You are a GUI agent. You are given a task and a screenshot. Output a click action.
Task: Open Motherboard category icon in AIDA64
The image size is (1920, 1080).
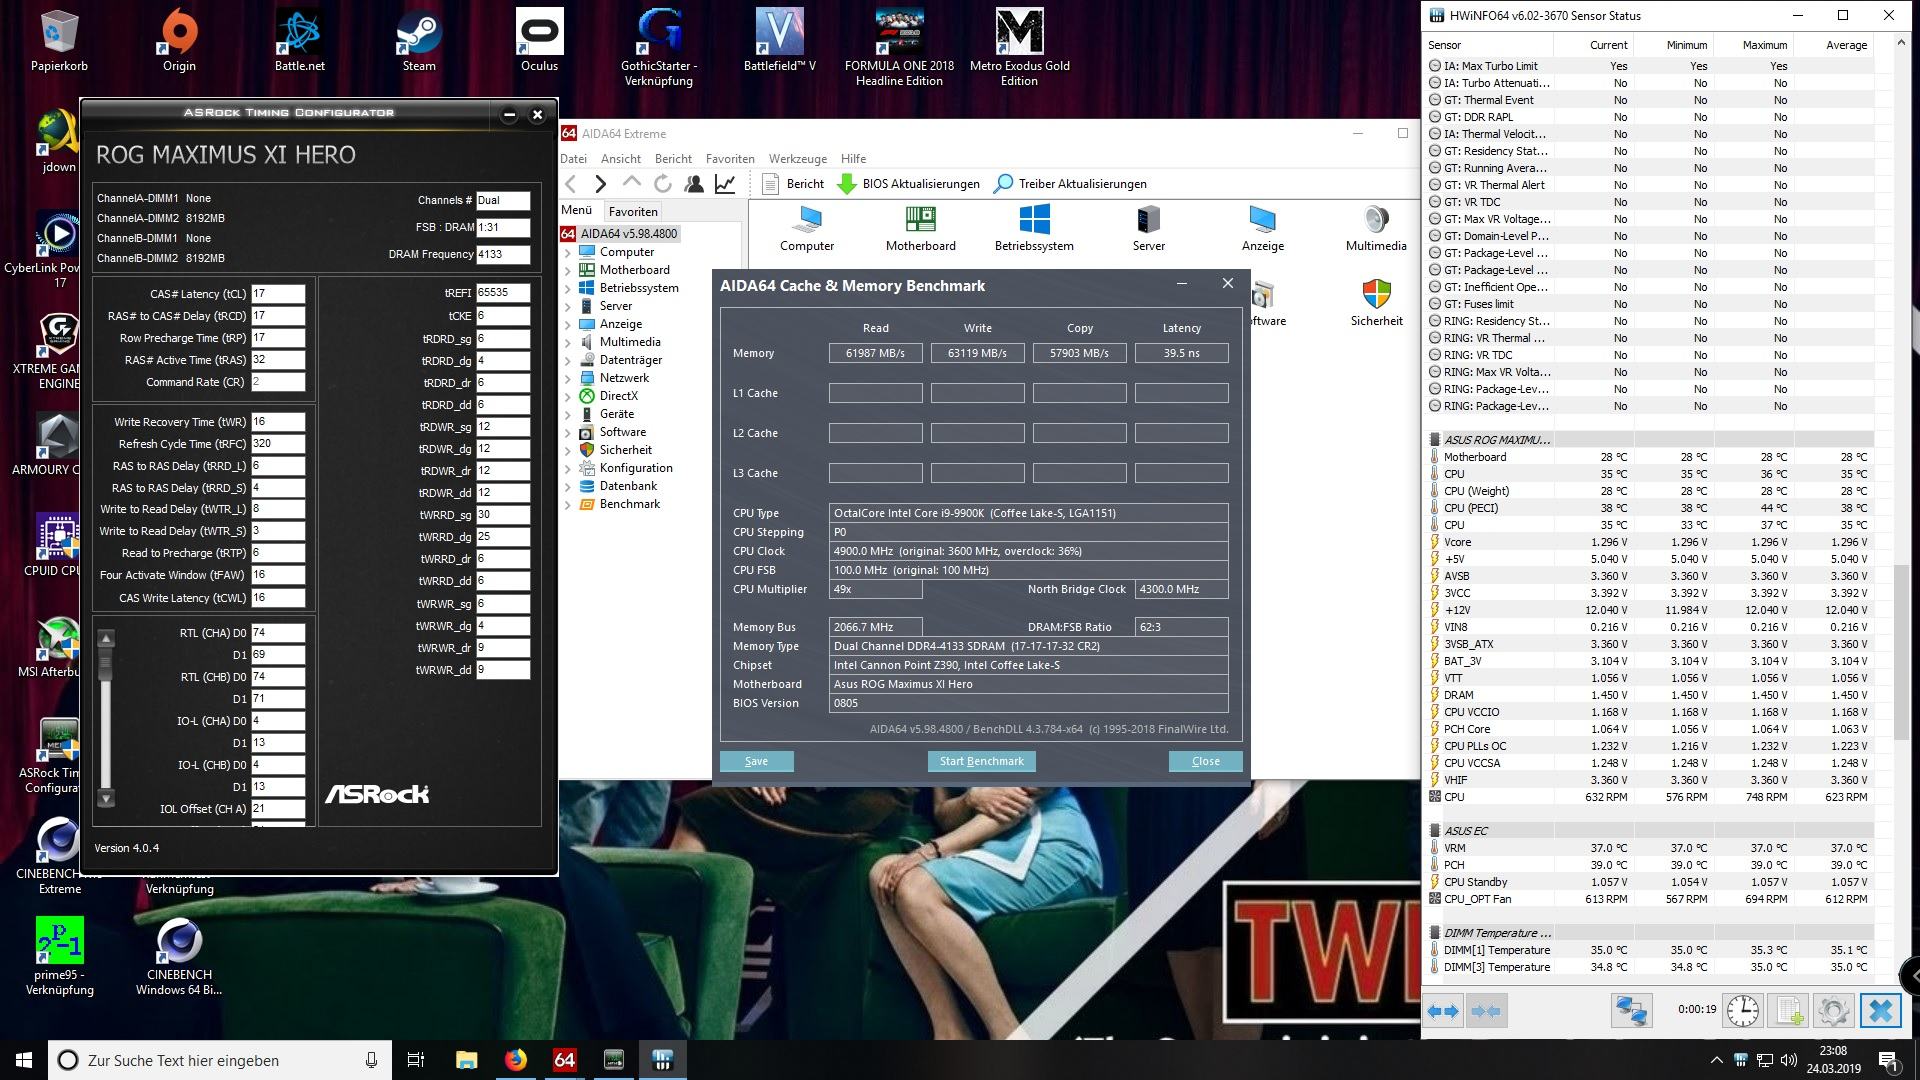tap(920, 229)
